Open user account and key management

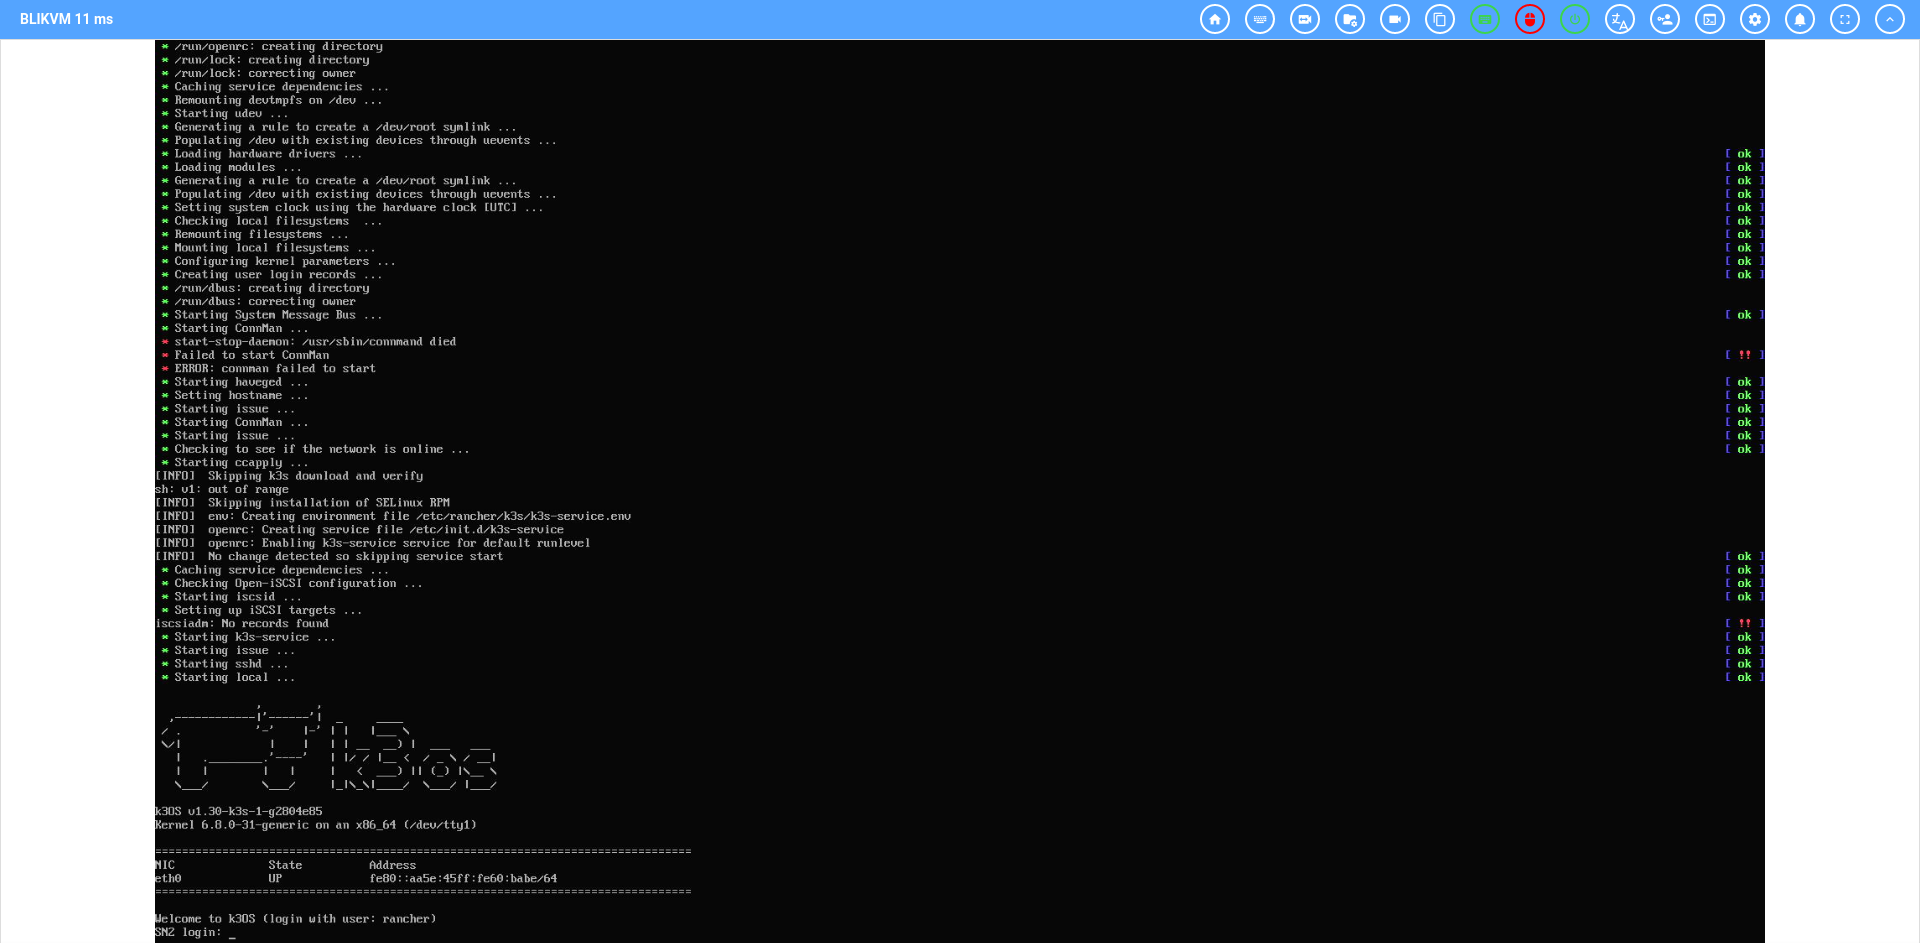pyautogui.click(x=1665, y=19)
